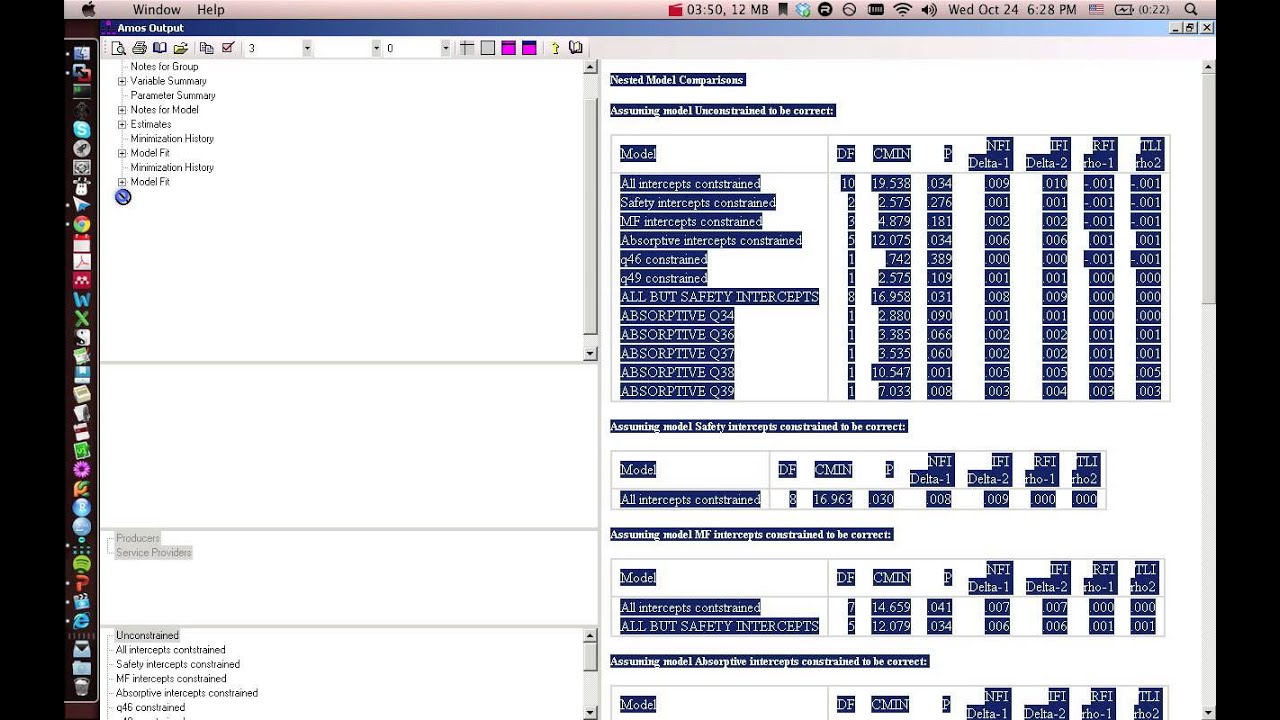Open Spotlight search magnifier icon
Image resolution: width=1280 pixels, height=720 pixels.
click(x=1191, y=9)
